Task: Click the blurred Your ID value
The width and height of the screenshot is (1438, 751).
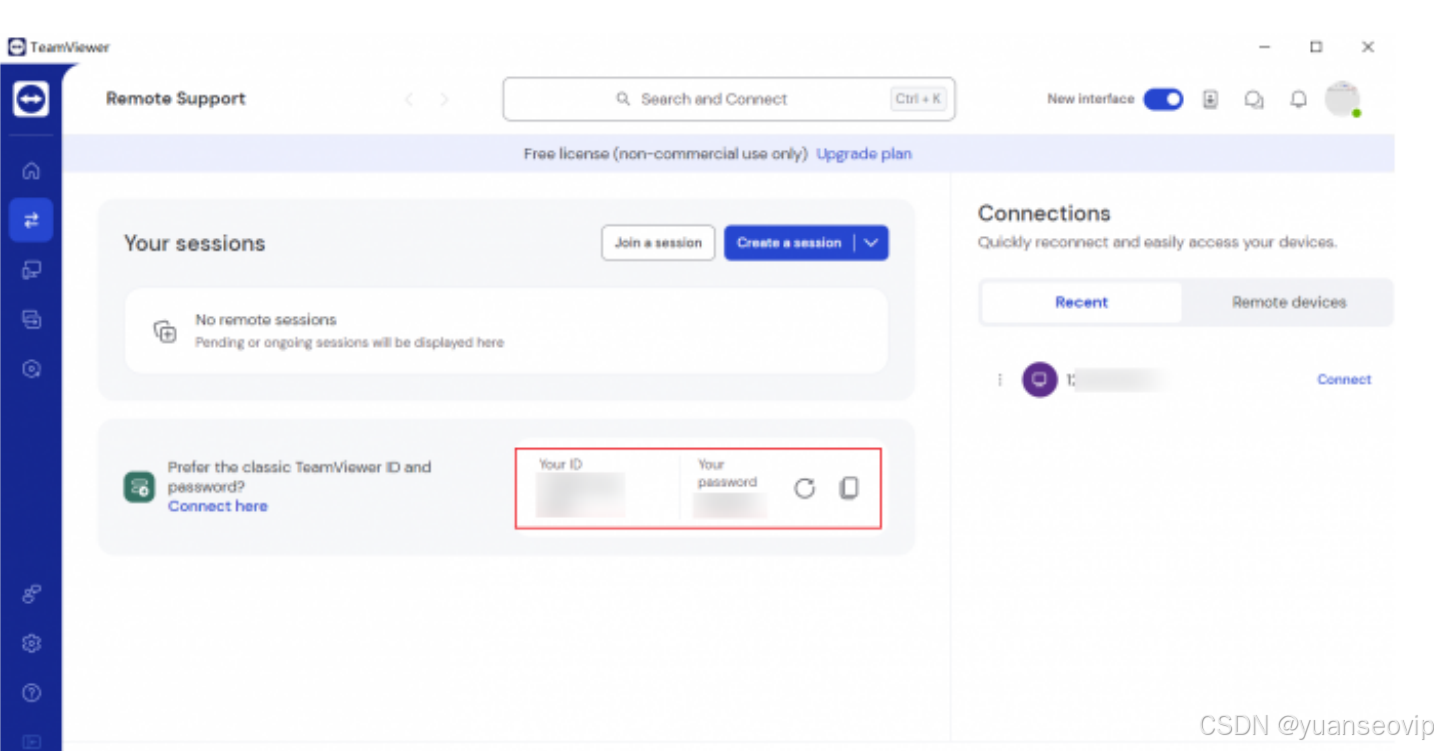Action: (580, 495)
